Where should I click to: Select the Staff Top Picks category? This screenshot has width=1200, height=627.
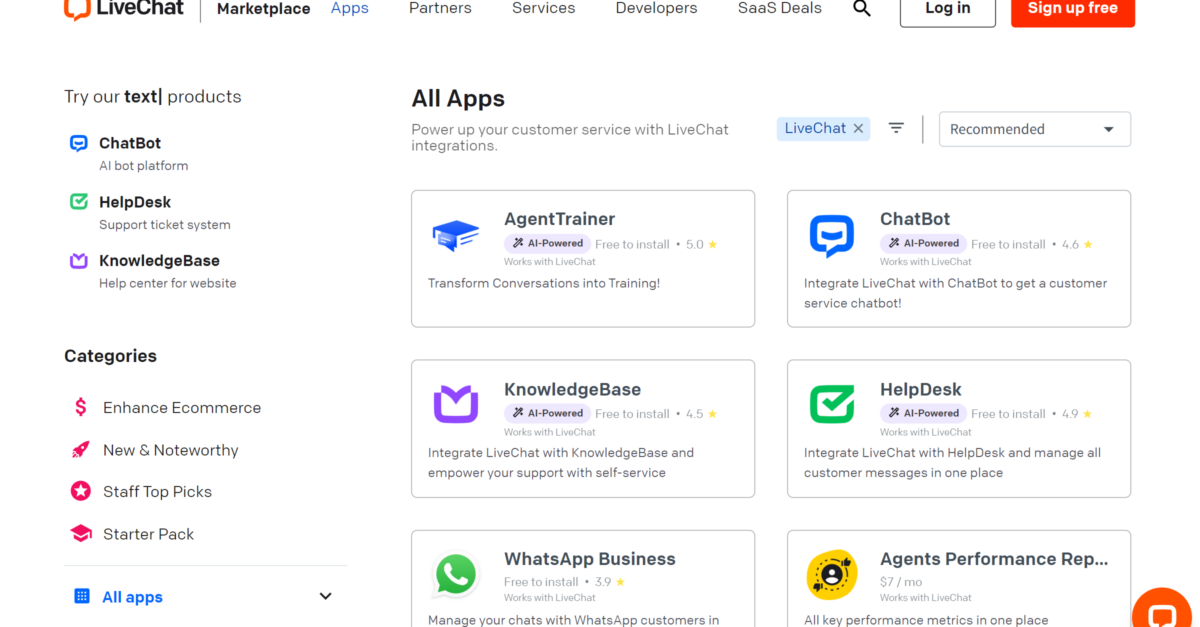157,491
